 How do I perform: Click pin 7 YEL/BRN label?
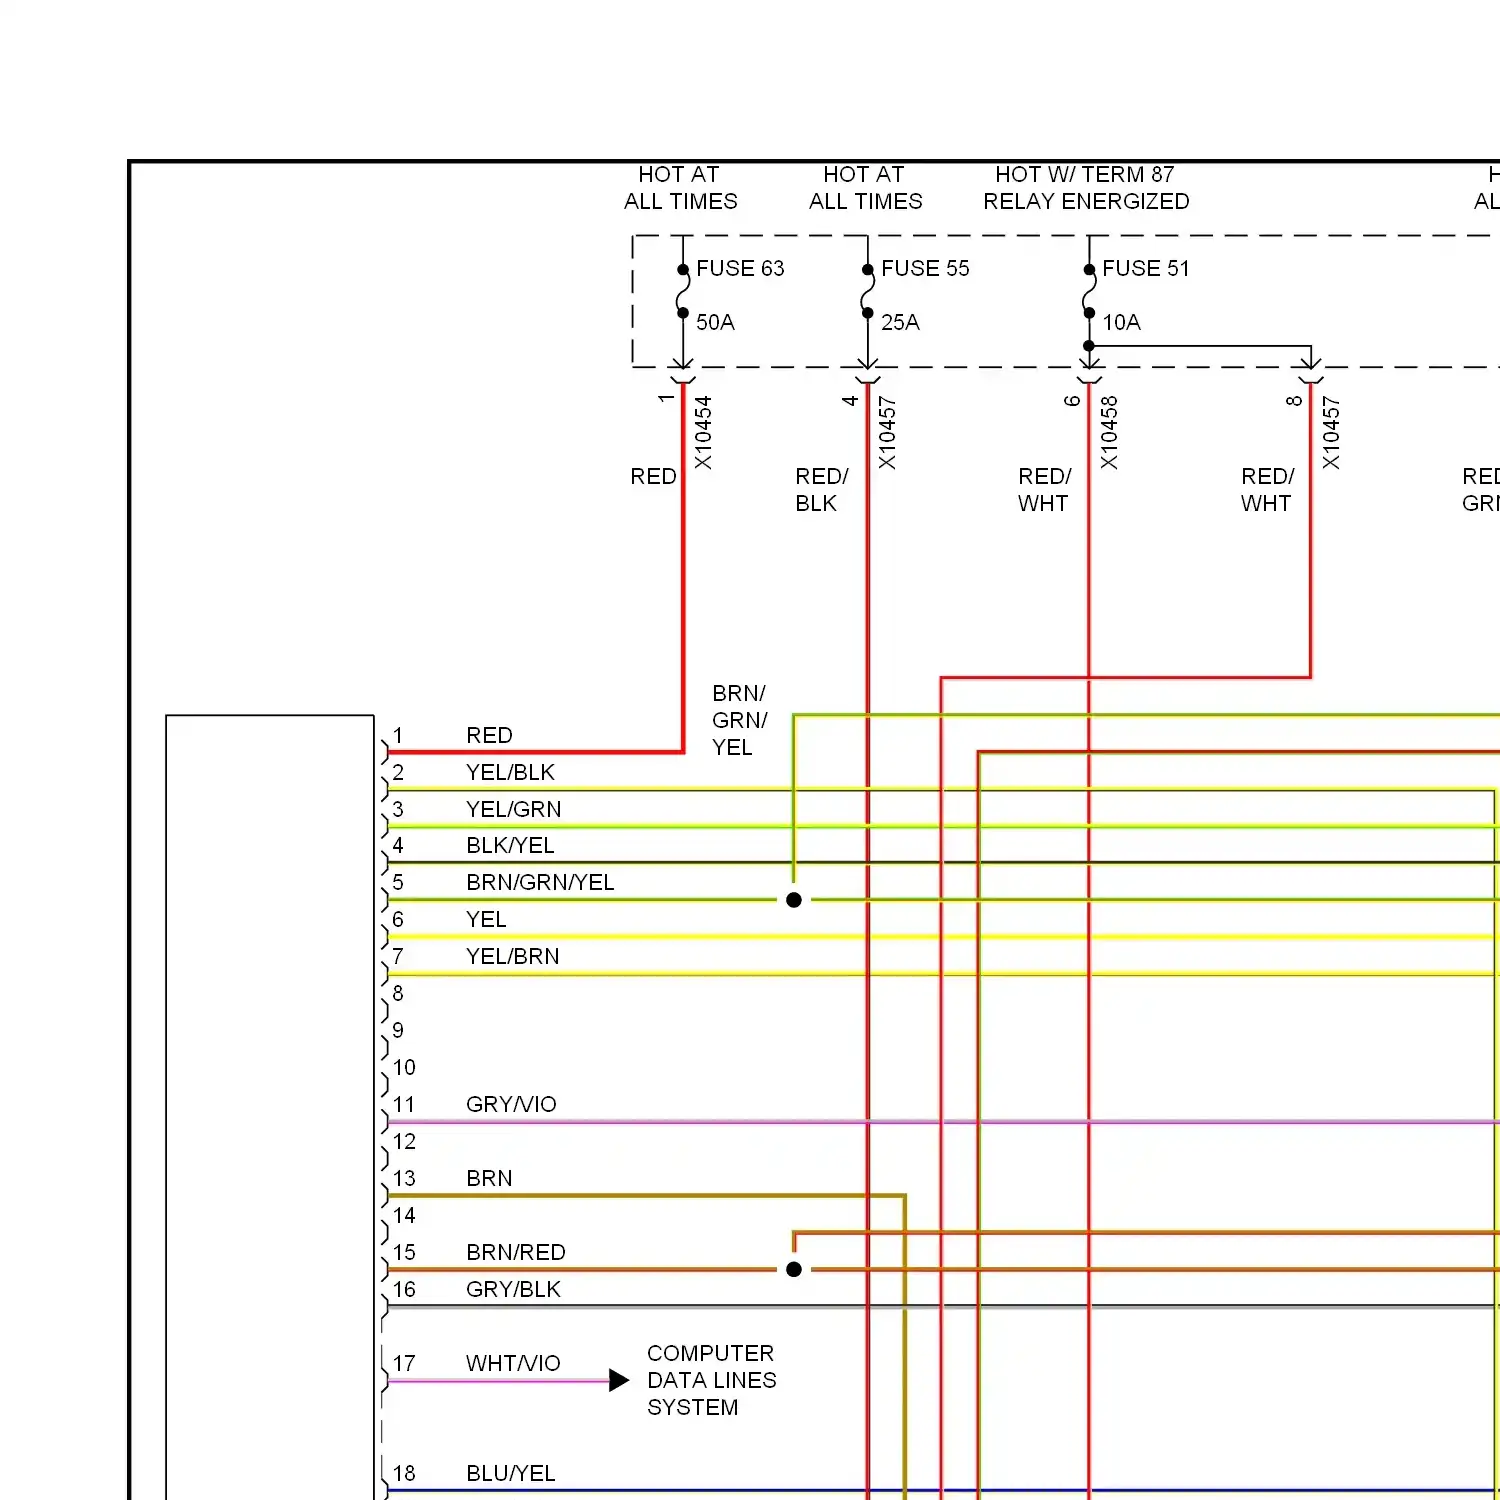click(512, 956)
